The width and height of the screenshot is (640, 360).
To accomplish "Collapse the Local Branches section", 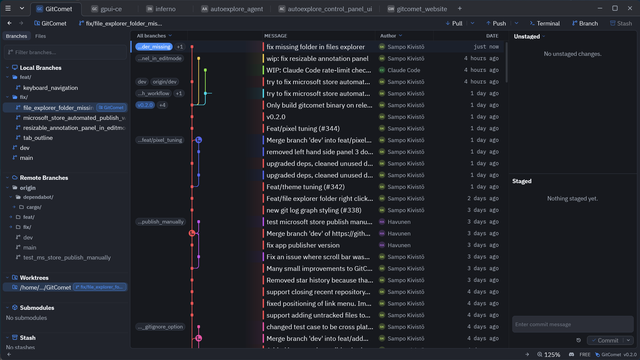I will pyautogui.click(x=7, y=68).
